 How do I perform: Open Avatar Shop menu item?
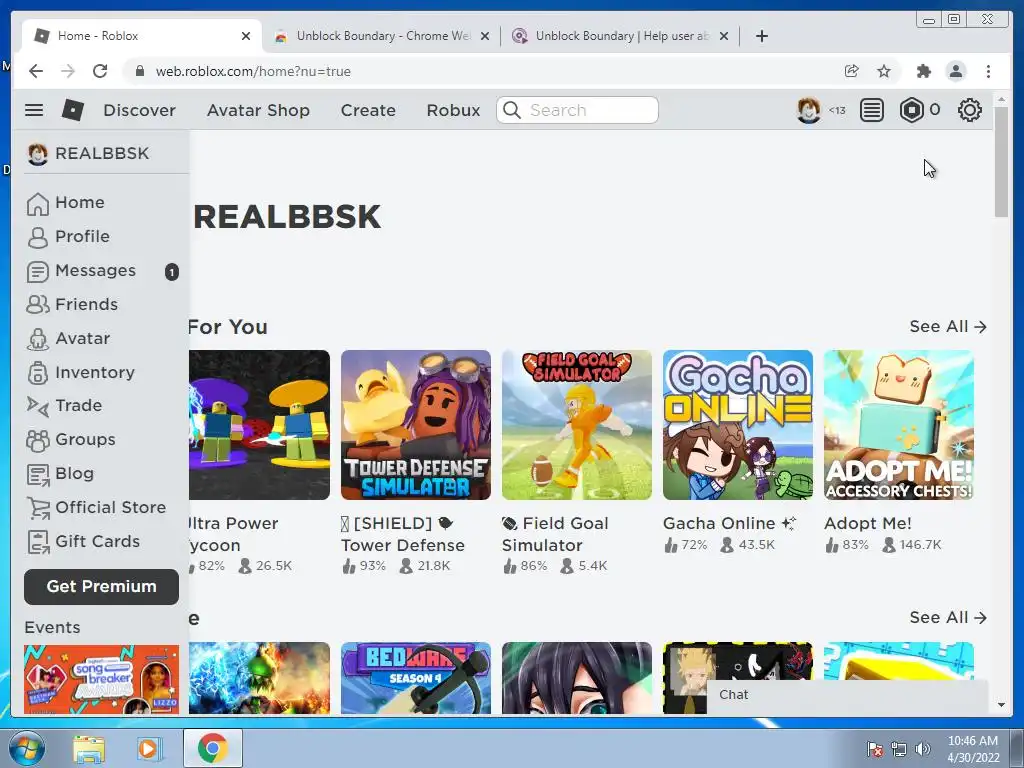coord(259,110)
